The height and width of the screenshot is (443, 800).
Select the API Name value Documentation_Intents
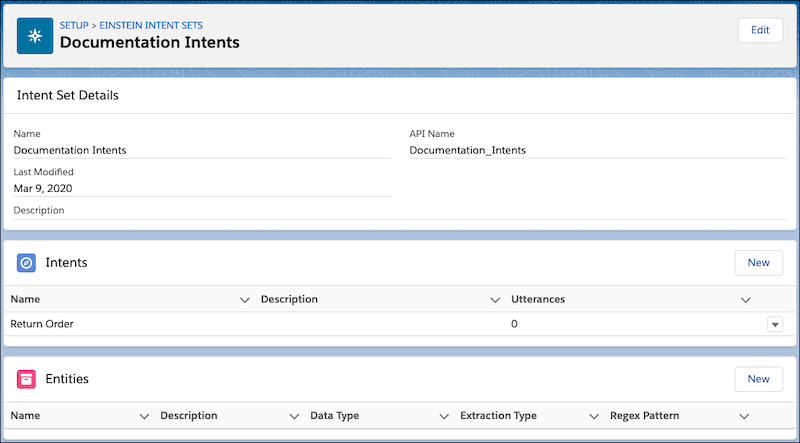(467, 150)
